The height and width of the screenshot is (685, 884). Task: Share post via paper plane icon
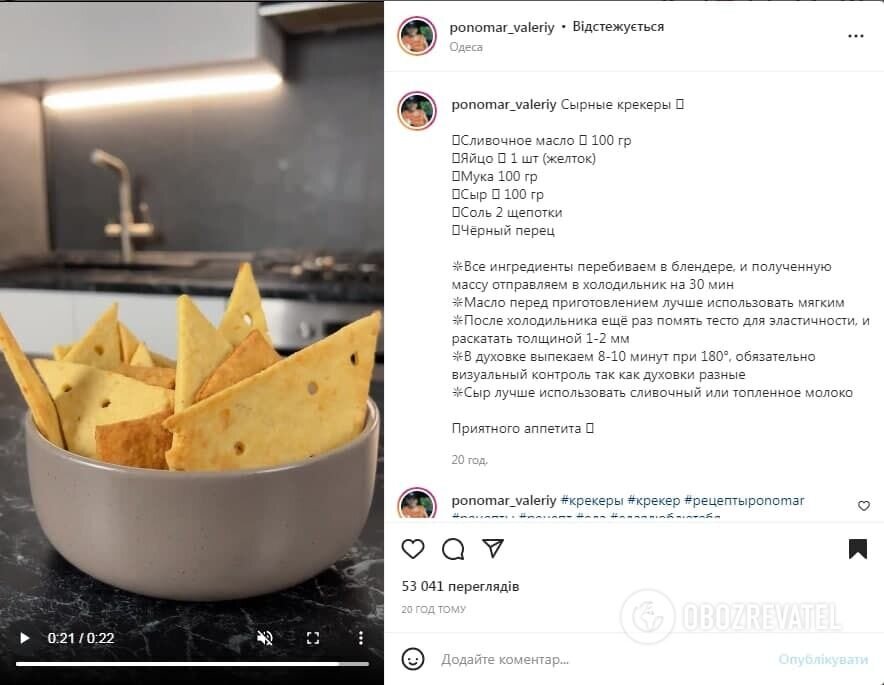point(493,548)
